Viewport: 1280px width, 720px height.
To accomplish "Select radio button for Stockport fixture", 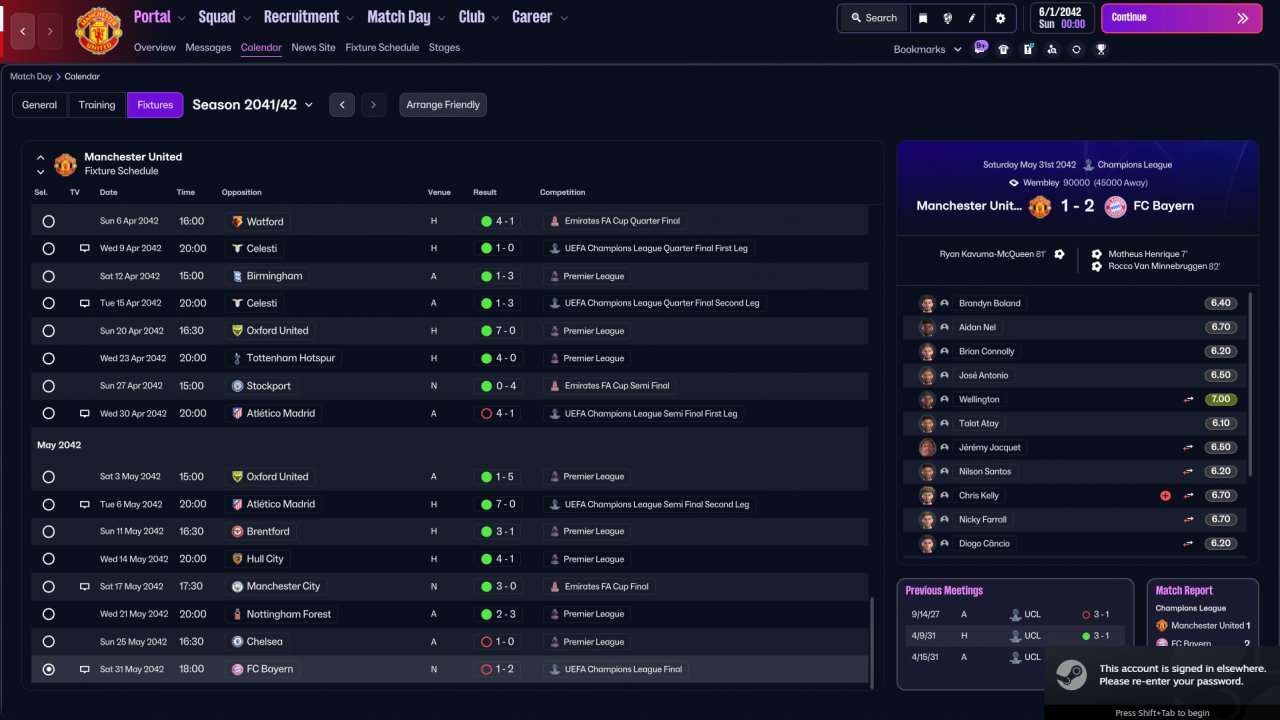I will [x=49, y=386].
